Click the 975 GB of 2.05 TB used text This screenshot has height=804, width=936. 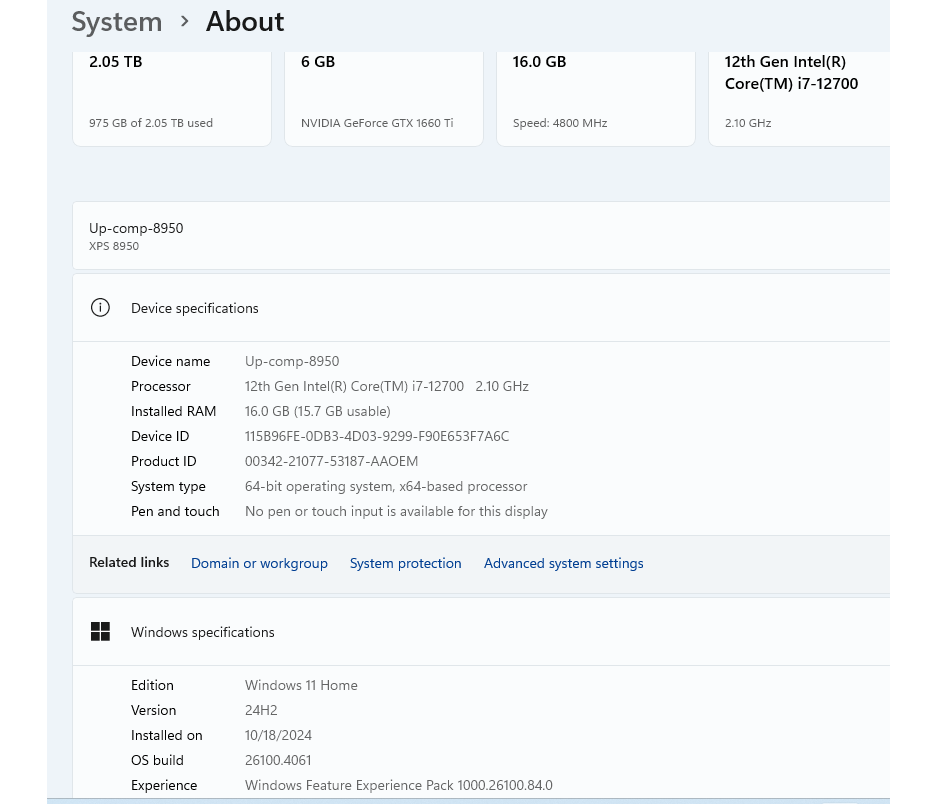pyautogui.click(x=151, y=123)
